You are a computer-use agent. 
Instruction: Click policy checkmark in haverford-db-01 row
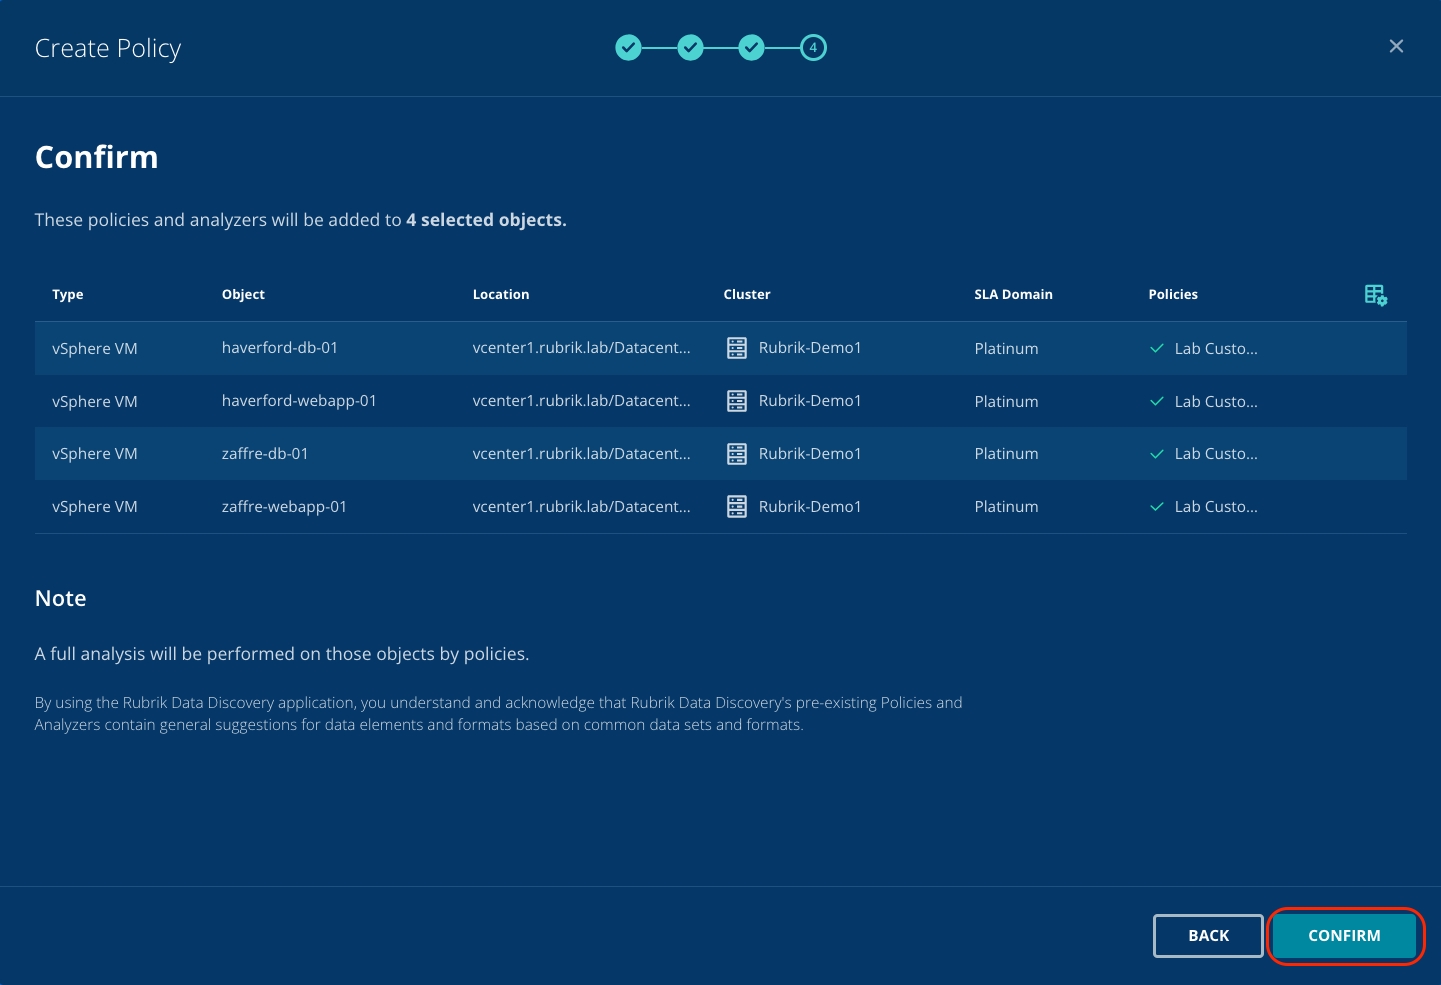(x=1157, y=349)
